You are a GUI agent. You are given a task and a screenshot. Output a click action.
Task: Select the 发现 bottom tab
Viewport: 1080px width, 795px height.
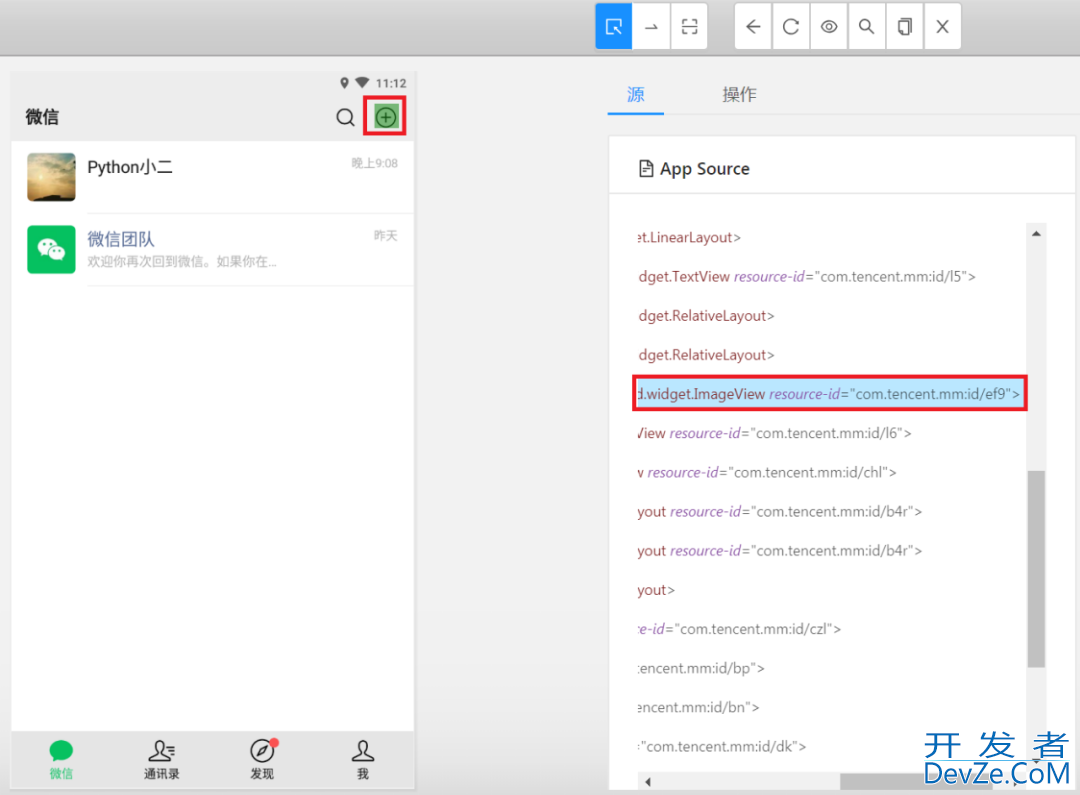[262, 759]
